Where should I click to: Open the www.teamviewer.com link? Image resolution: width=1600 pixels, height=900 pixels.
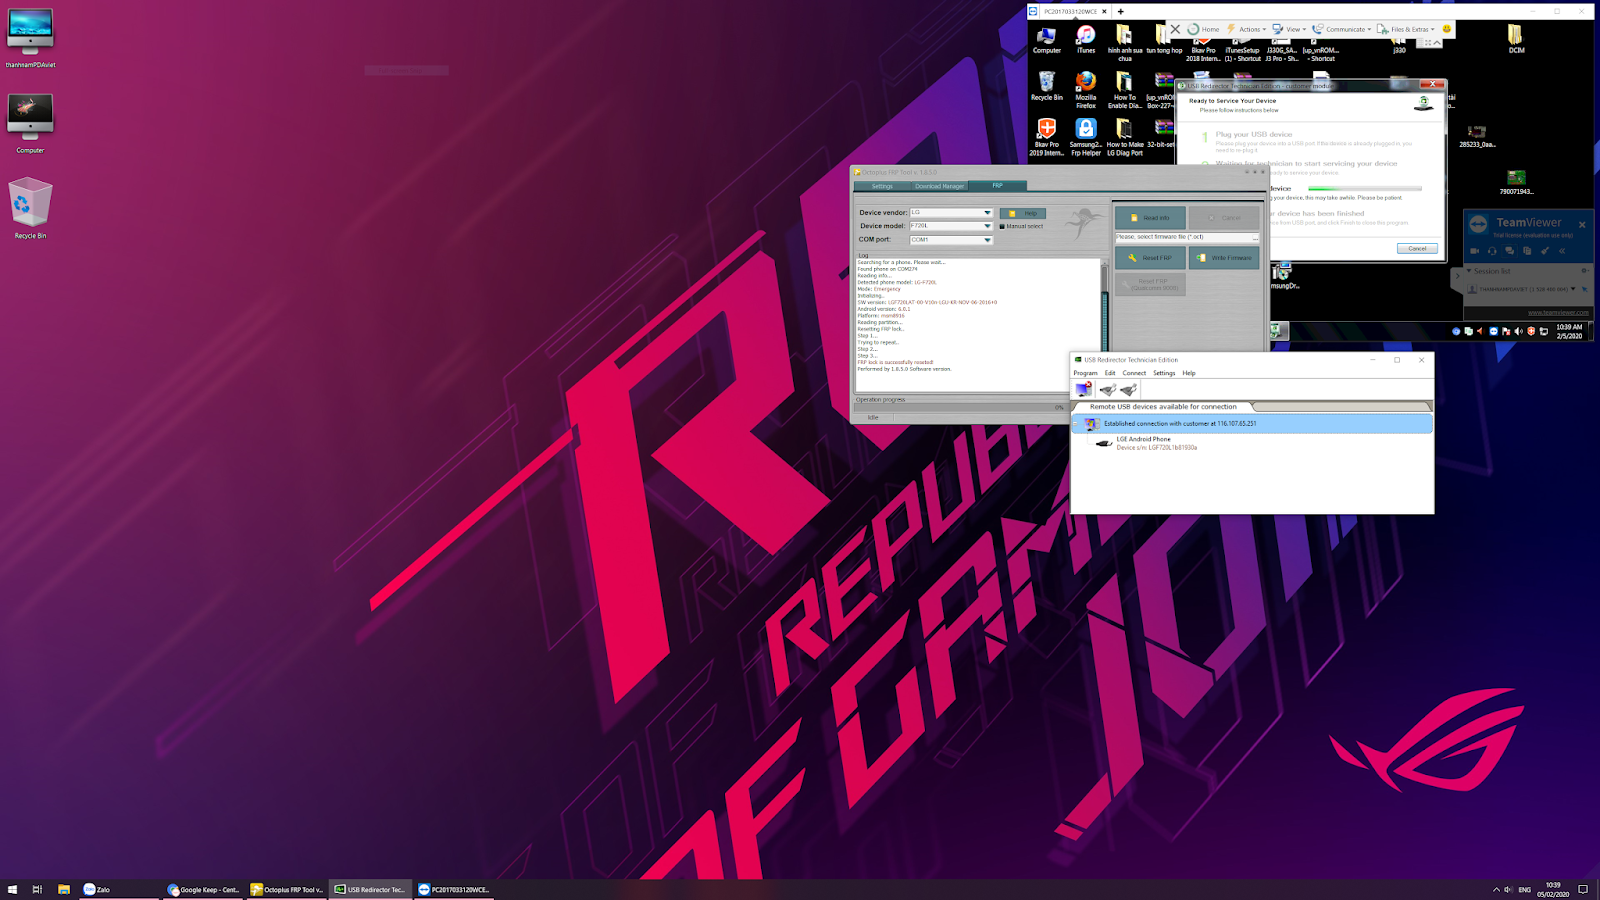pos(1558,312)
